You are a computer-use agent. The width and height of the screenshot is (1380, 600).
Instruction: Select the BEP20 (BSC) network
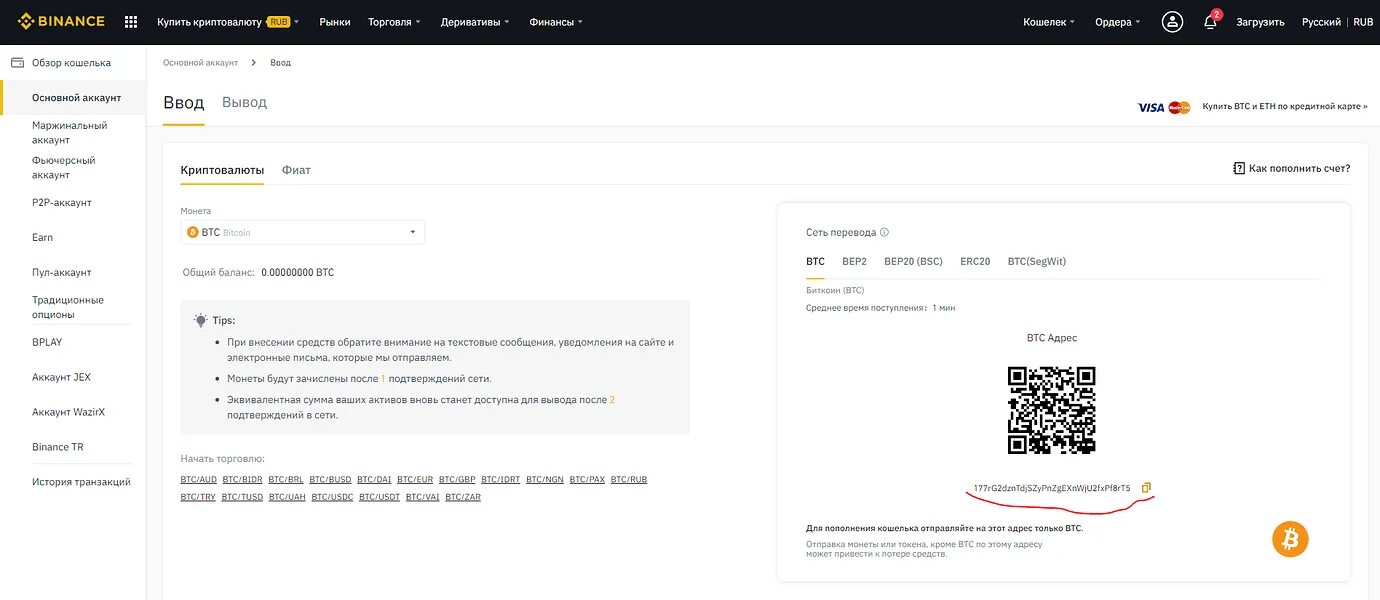click(x=913, y=261)
